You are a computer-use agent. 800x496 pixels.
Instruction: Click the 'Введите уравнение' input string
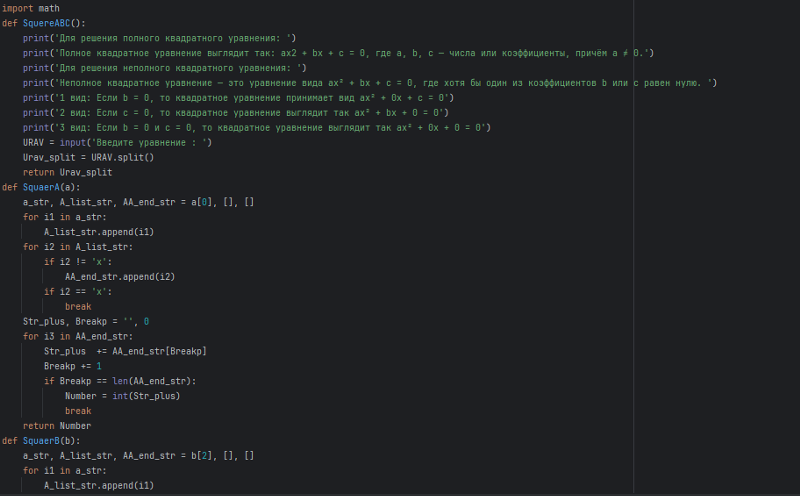[x=160, y=142]
